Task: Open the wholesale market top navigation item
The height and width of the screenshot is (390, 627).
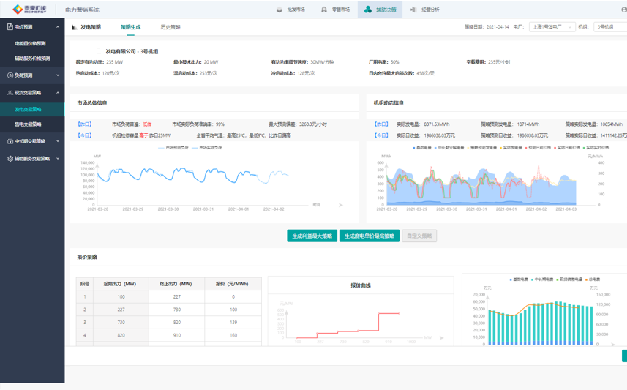Action: pos(291,10)
